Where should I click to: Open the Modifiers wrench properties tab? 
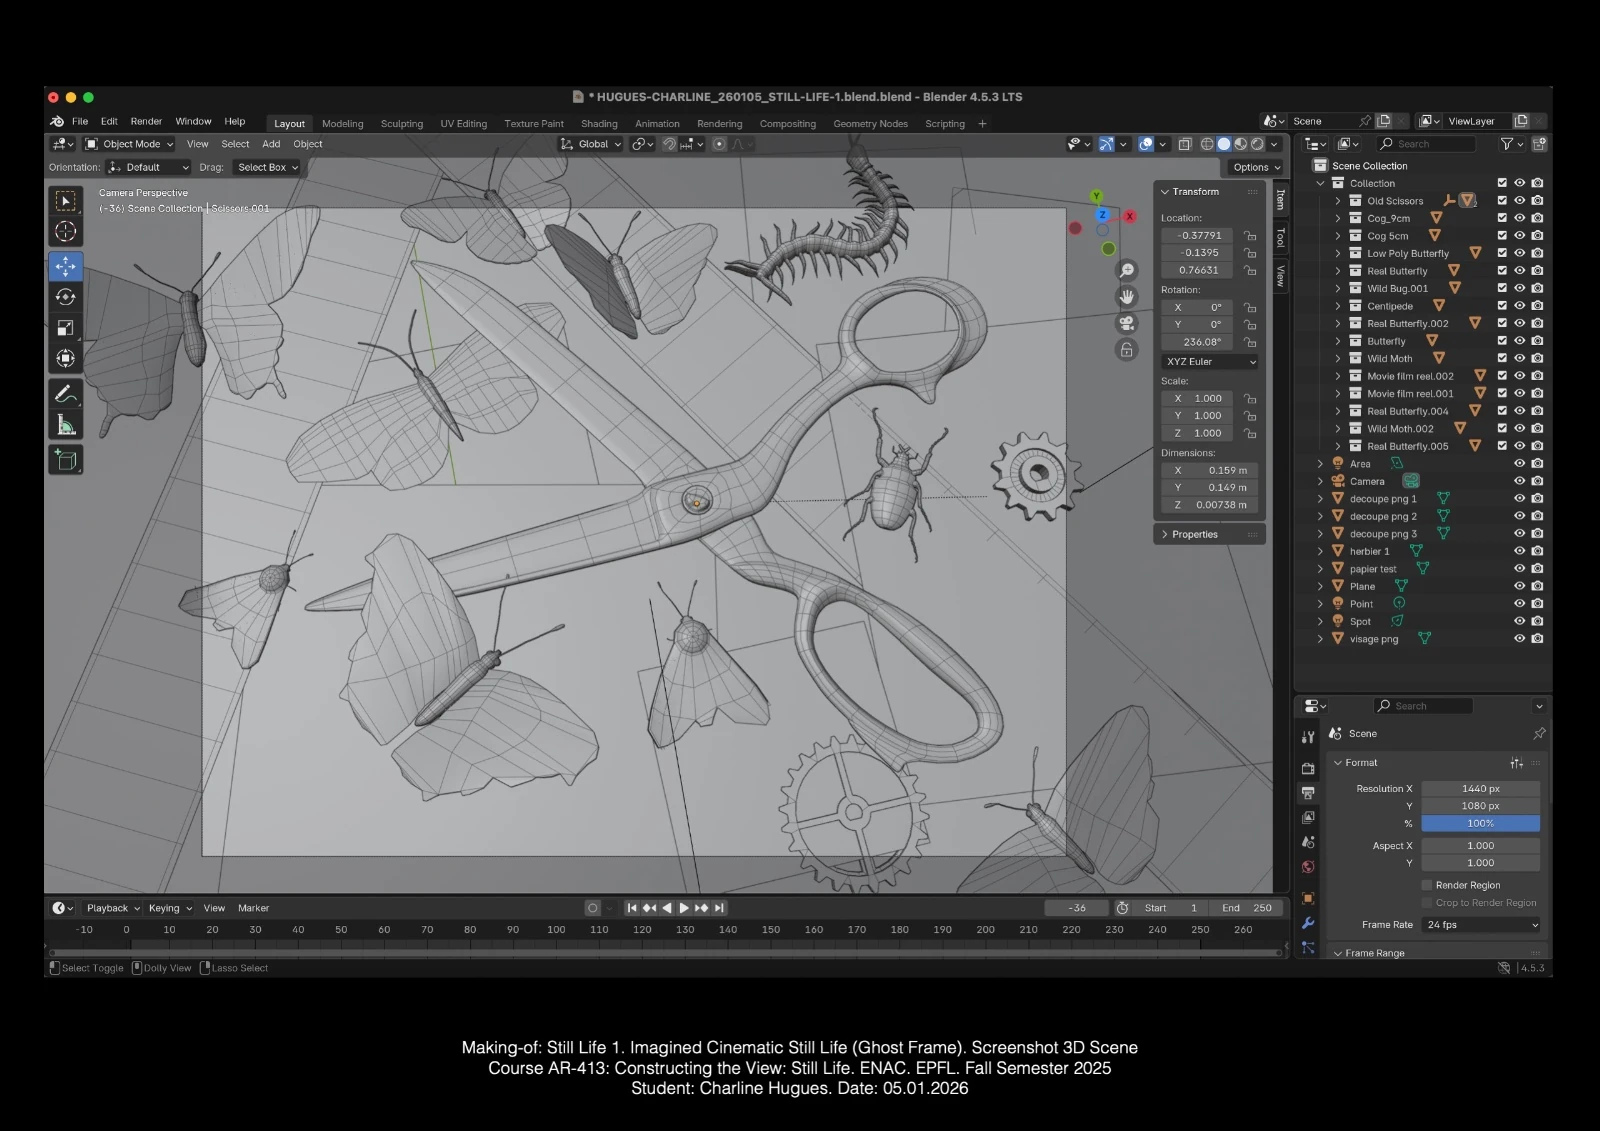1308,923
